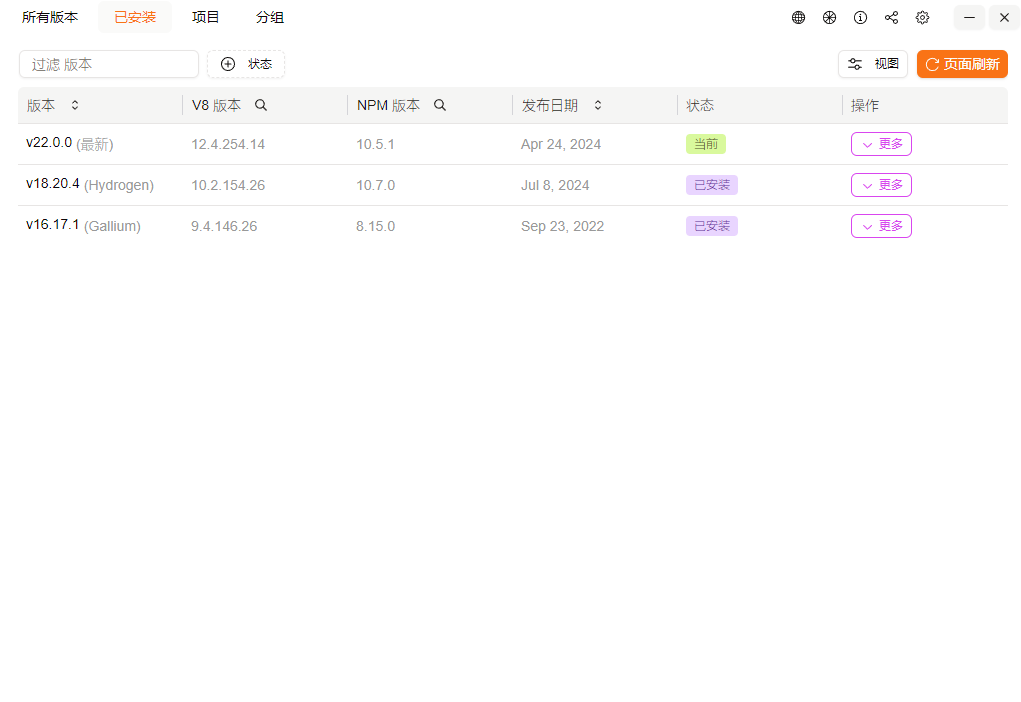Click the plus circle icon beside 状态
The image size is (1021, 702).
point(228,64)
